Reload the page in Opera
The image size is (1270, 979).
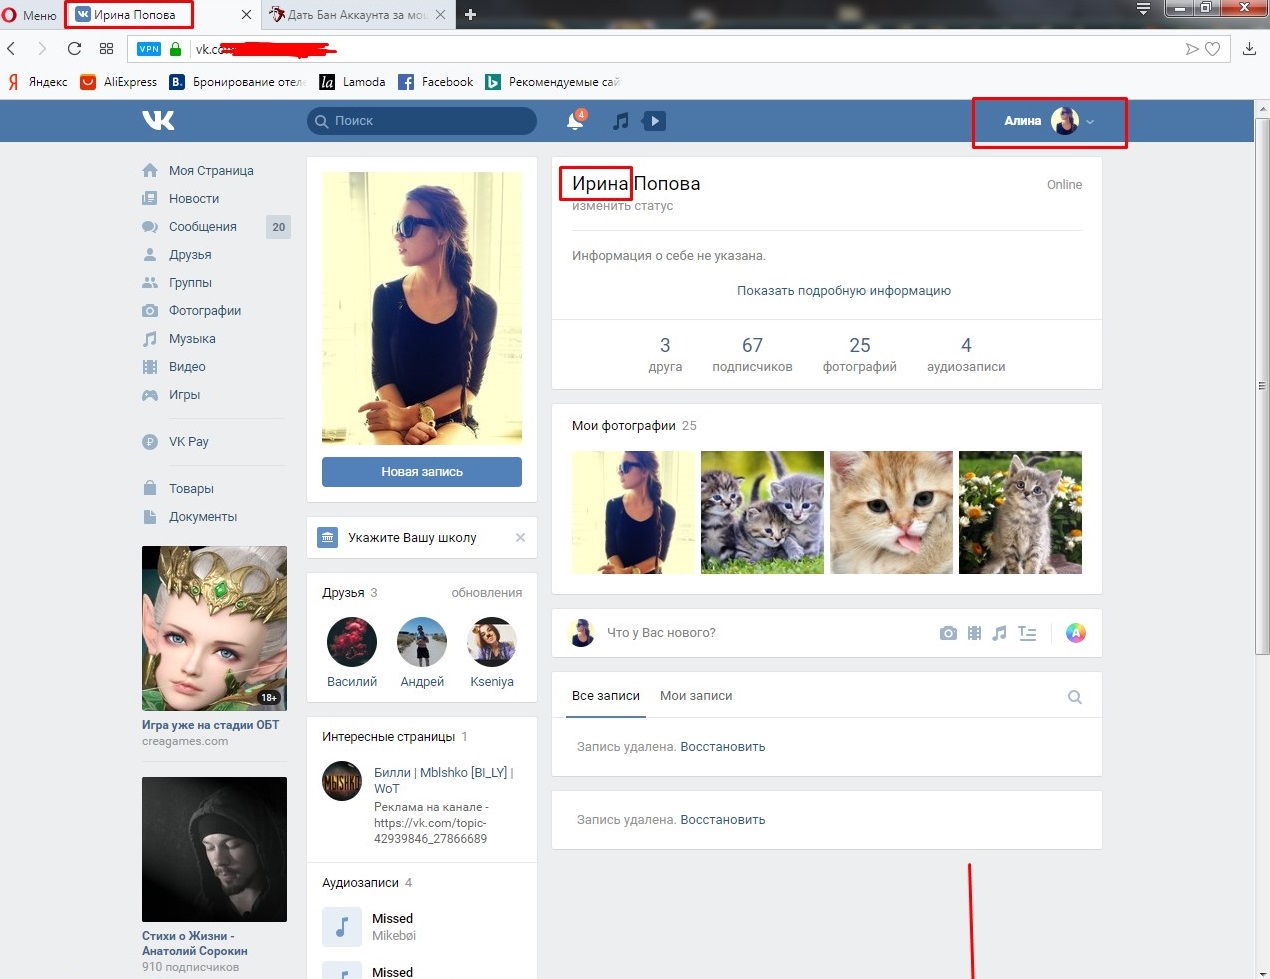pyautogui.click(x=74, y=48)
